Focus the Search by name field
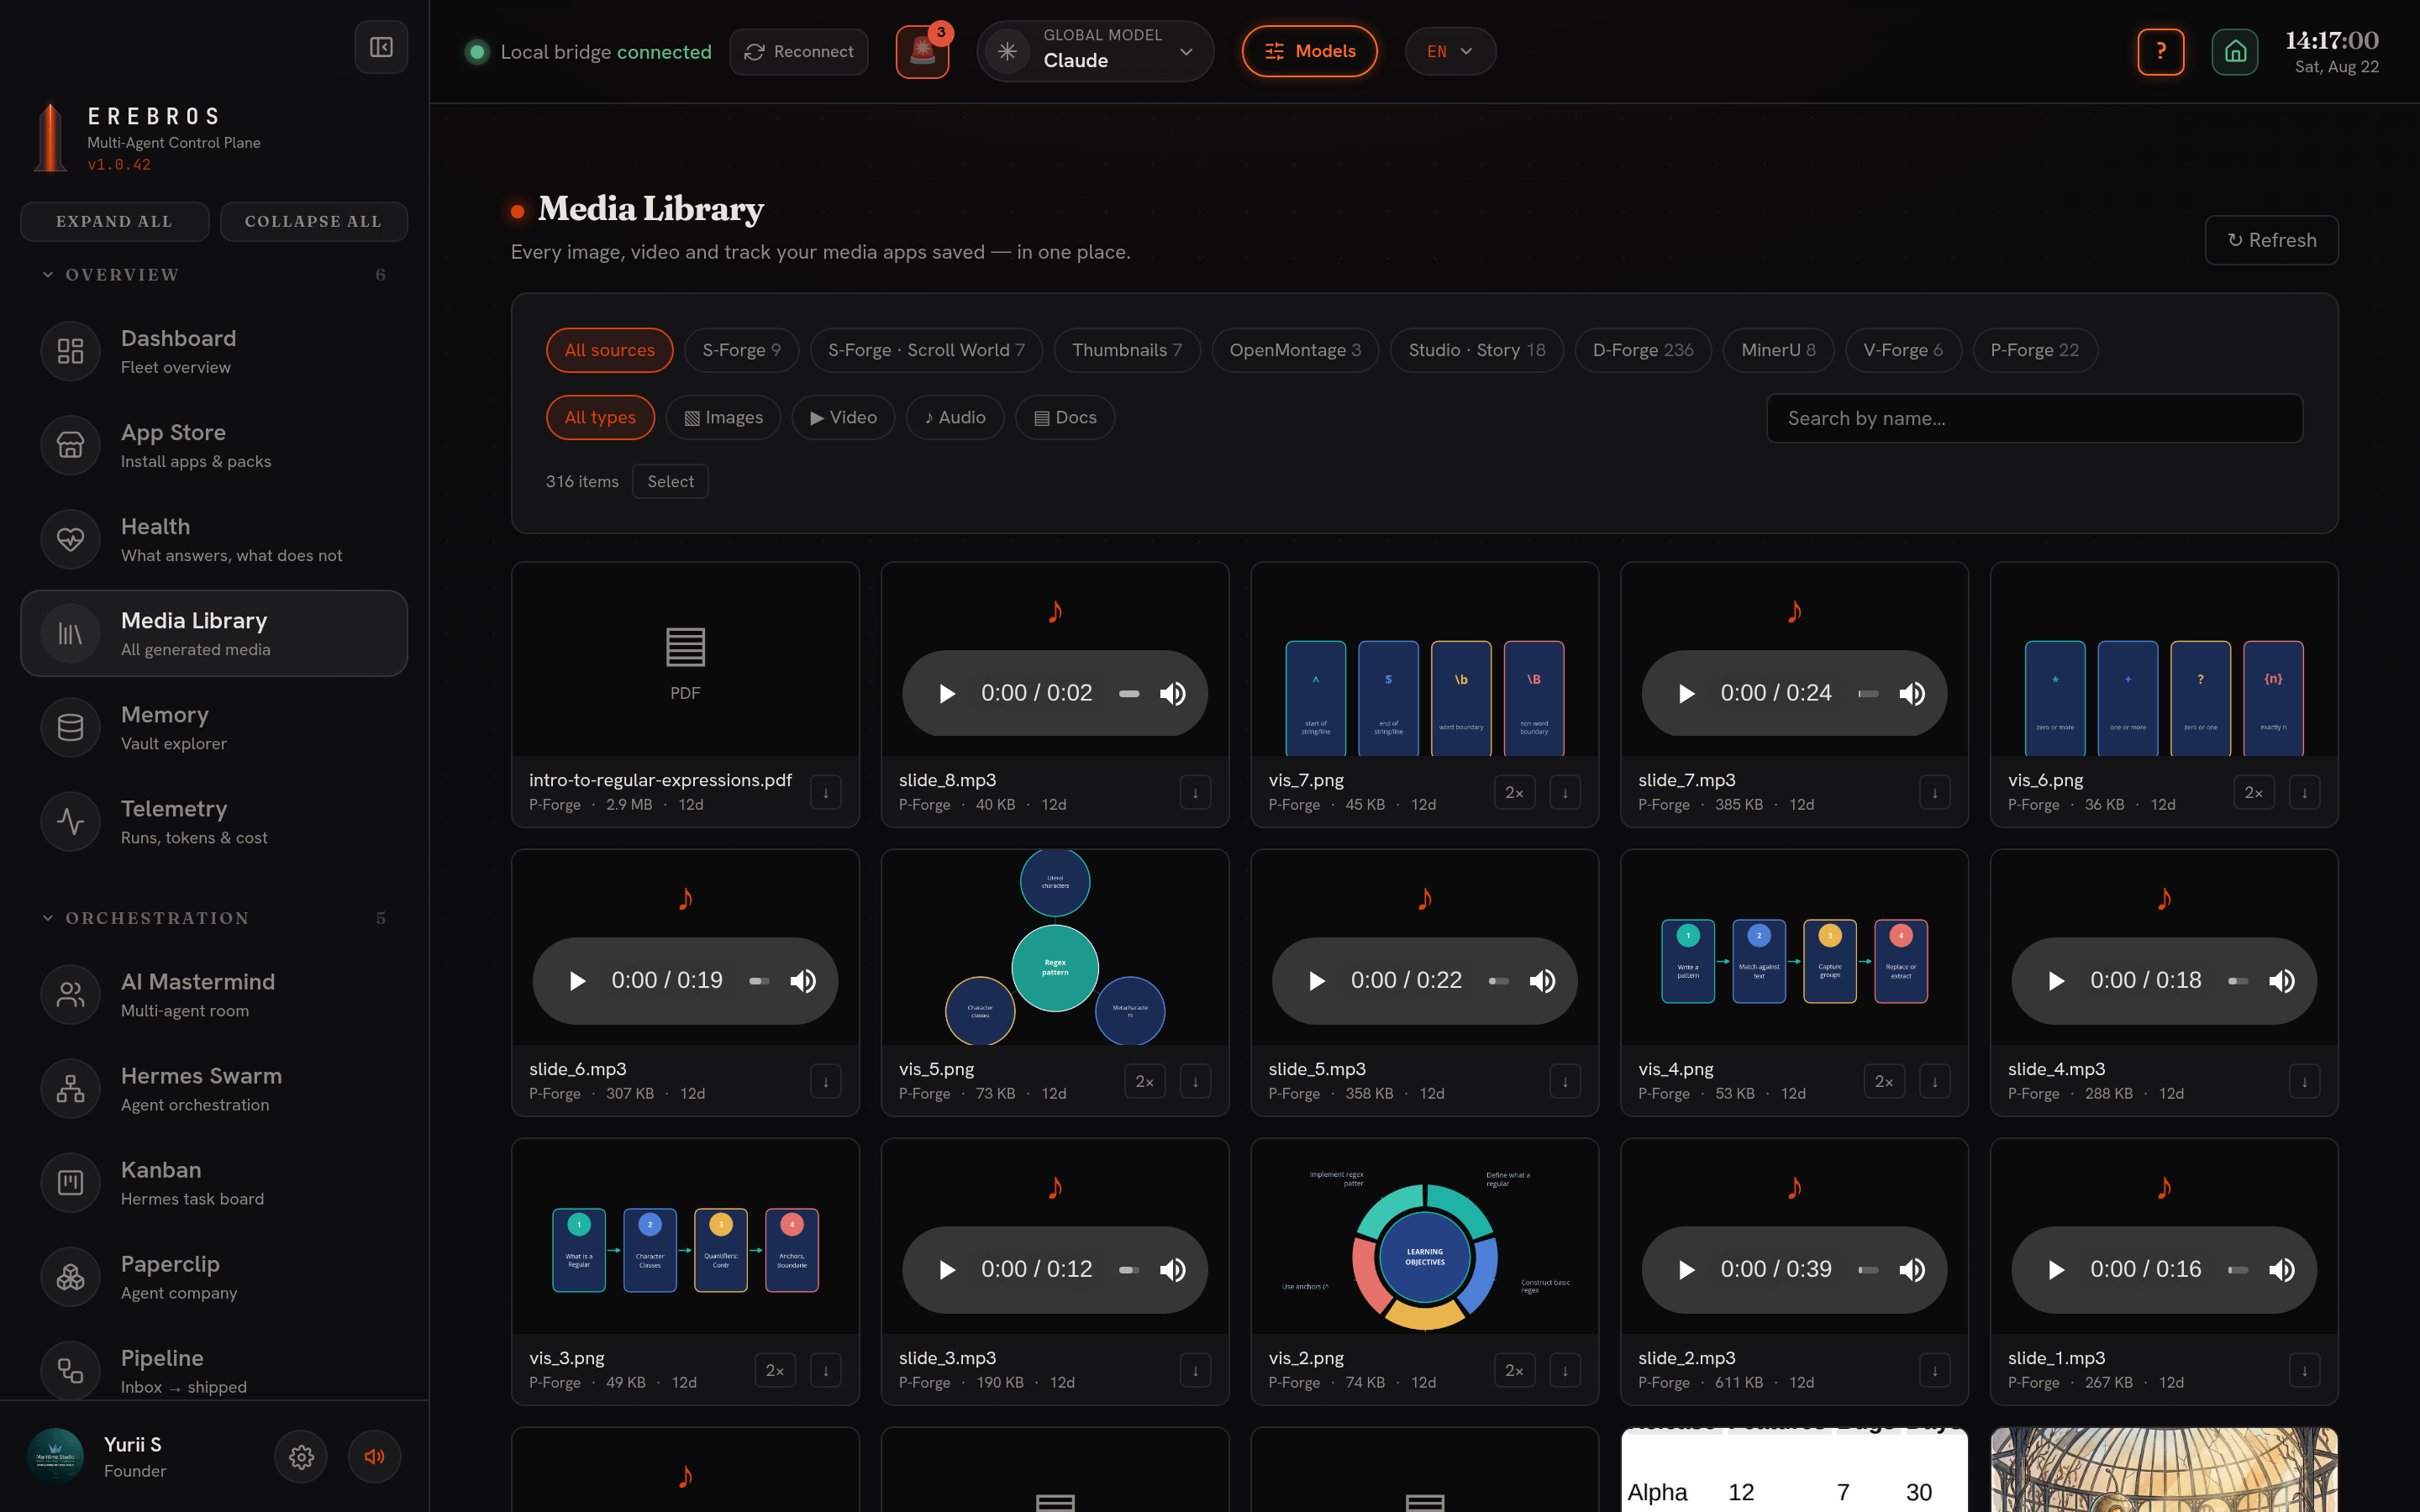This screenshot has height=1512, width=2420. pos(2035,418)
